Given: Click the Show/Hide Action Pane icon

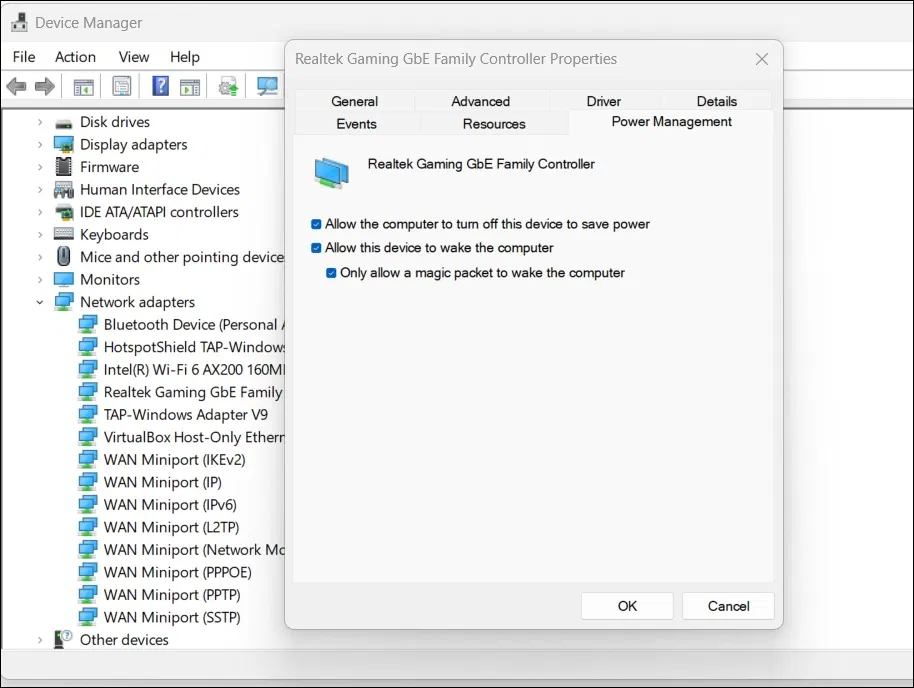Looking at the screenshot, I should pos(190,87).
